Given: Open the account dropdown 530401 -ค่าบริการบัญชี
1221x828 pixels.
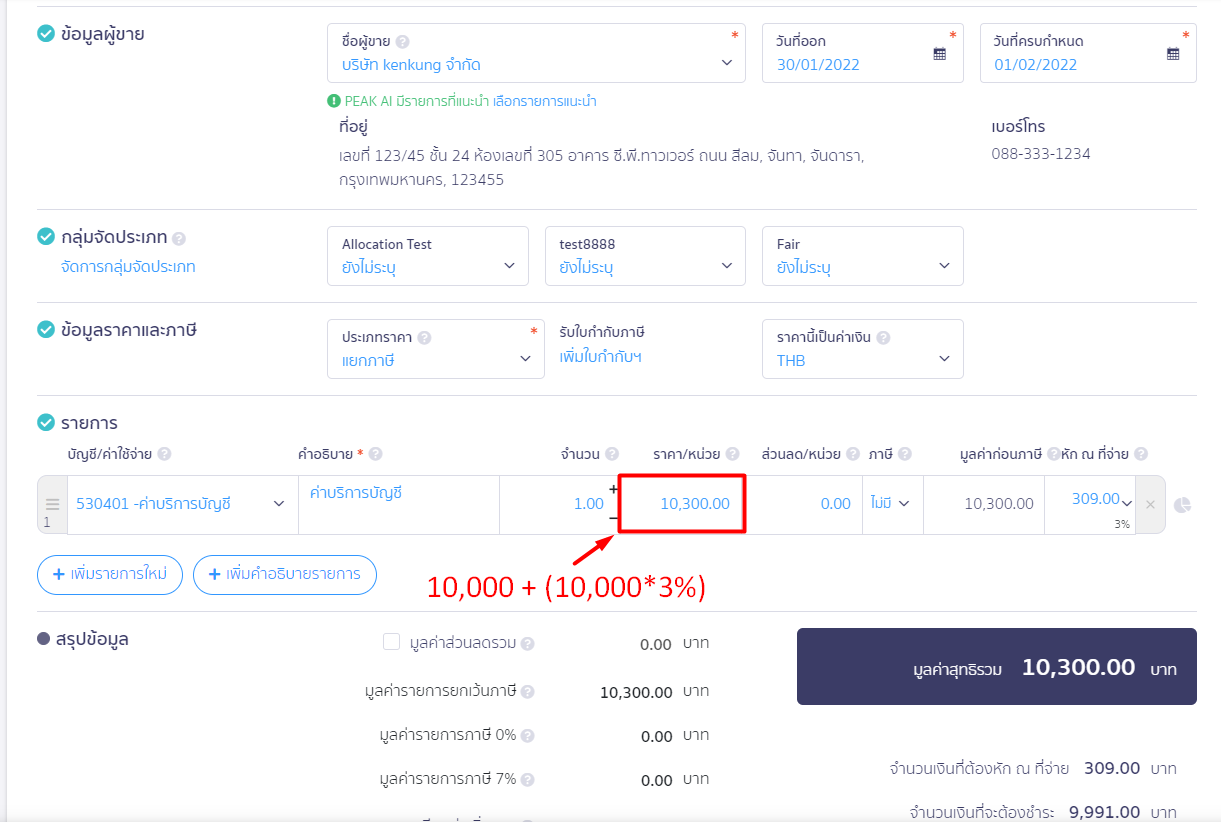Looking at the screenshot, I should pos(183,504).
